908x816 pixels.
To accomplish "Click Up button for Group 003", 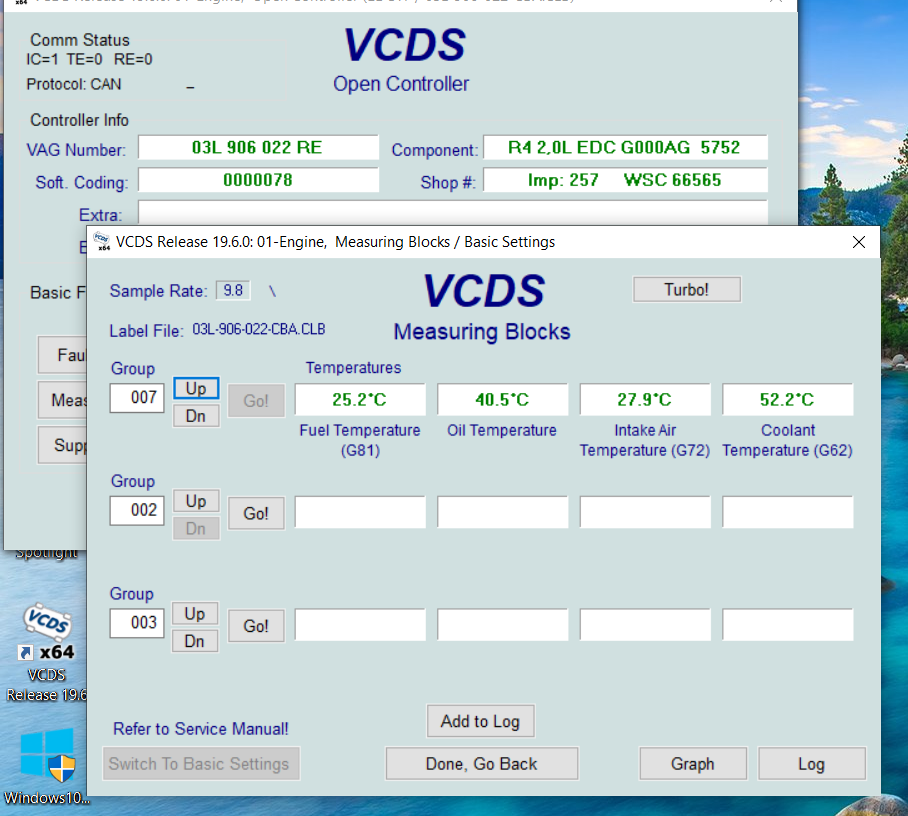I will pos(195,613).
